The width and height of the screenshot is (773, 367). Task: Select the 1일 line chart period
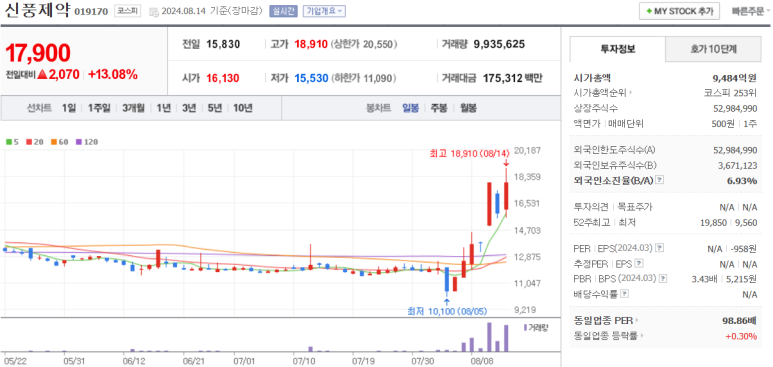[x=69, y=108]
